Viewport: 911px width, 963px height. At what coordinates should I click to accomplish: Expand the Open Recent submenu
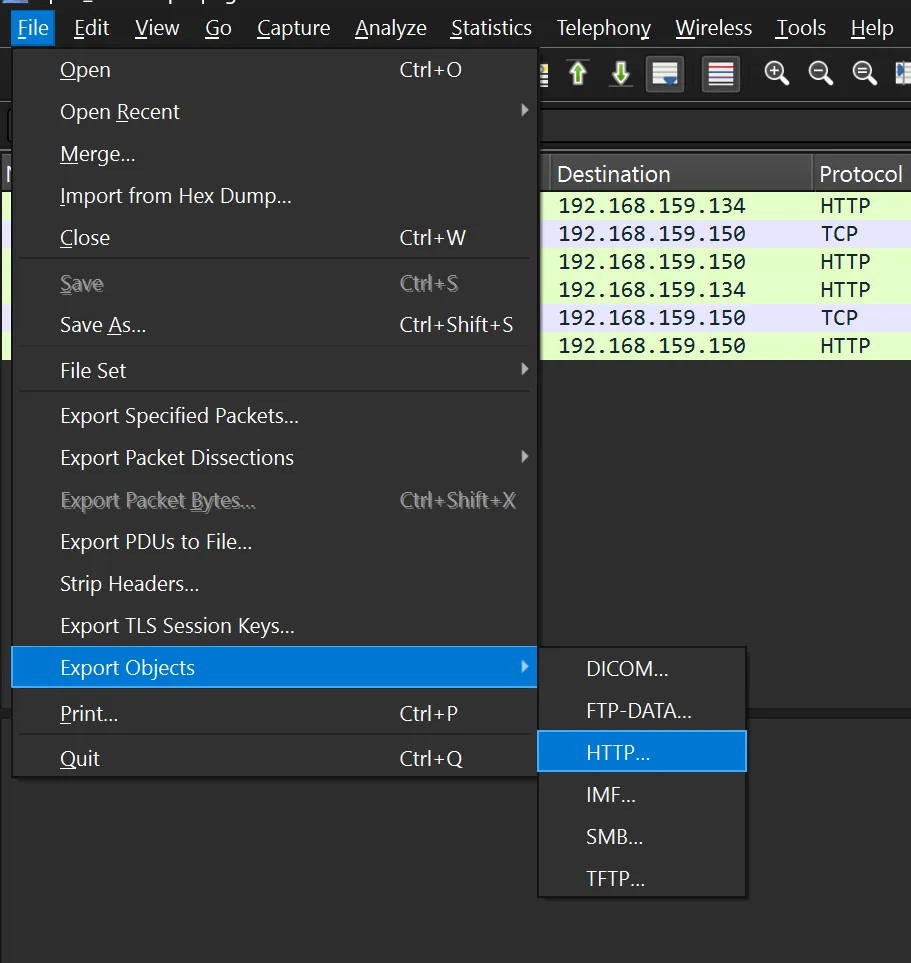(274, 112)
